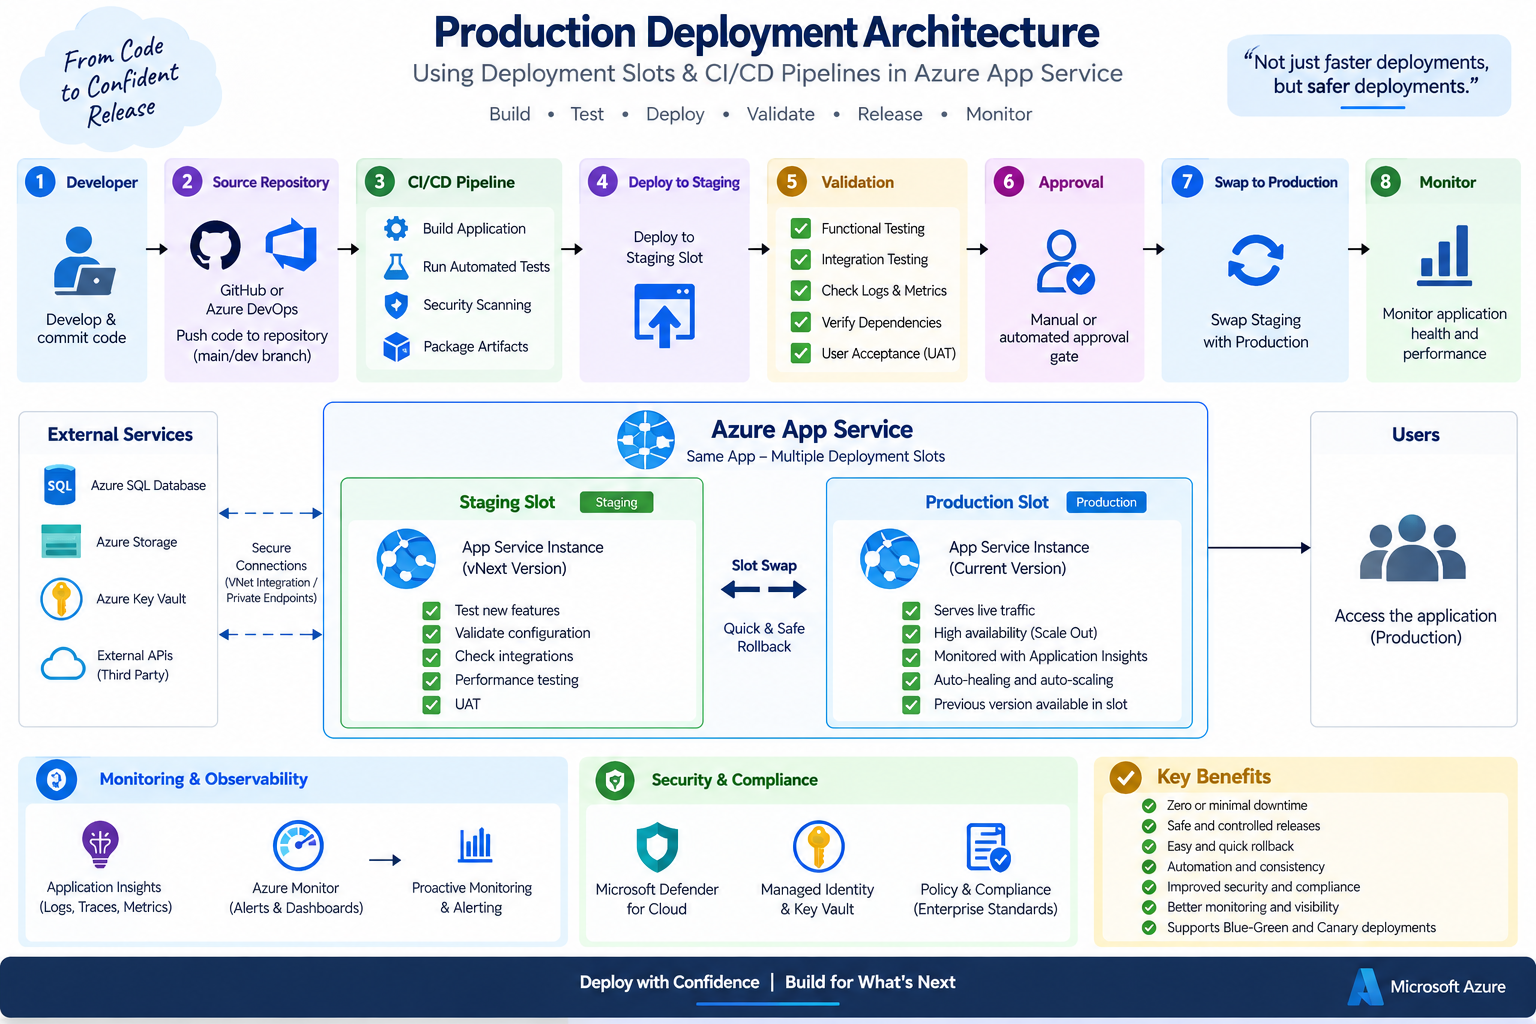Click the Quick & Safe Rollback text
1536x1024 pixels.
[764, 637]
